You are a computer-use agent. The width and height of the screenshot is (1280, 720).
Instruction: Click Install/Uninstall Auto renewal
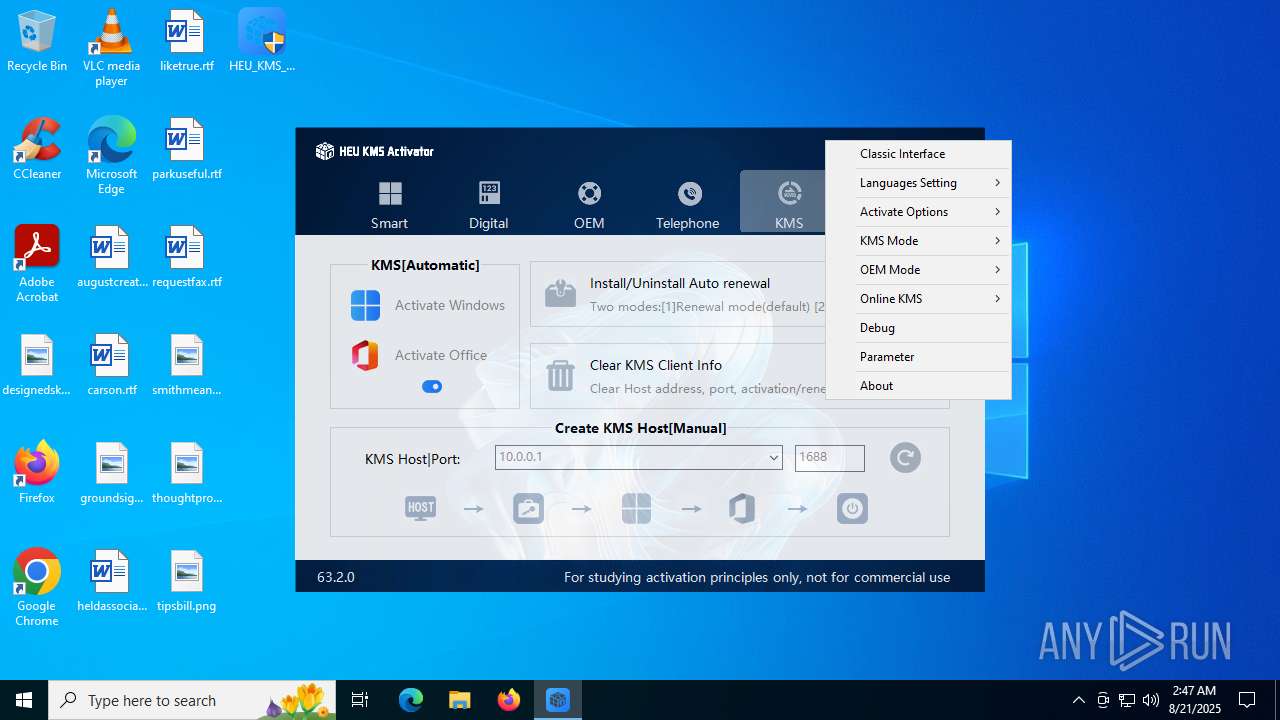click(680, 283)
